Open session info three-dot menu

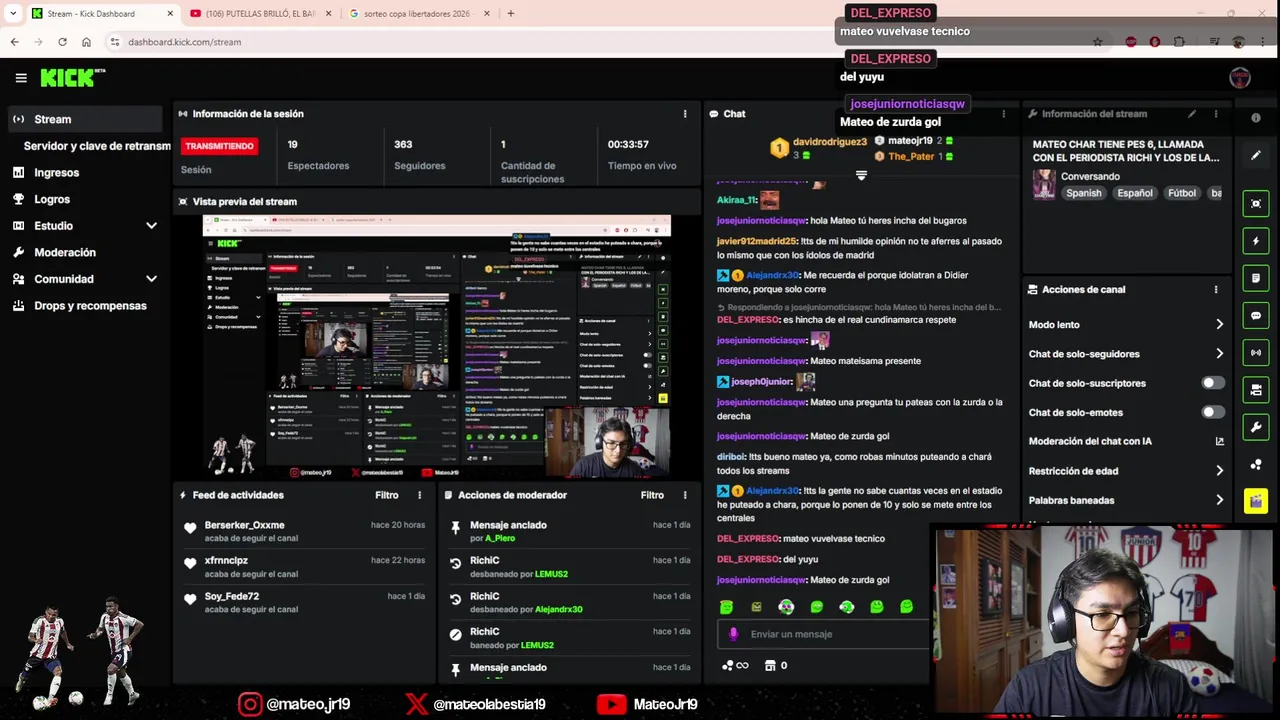(x=685, y=114)
